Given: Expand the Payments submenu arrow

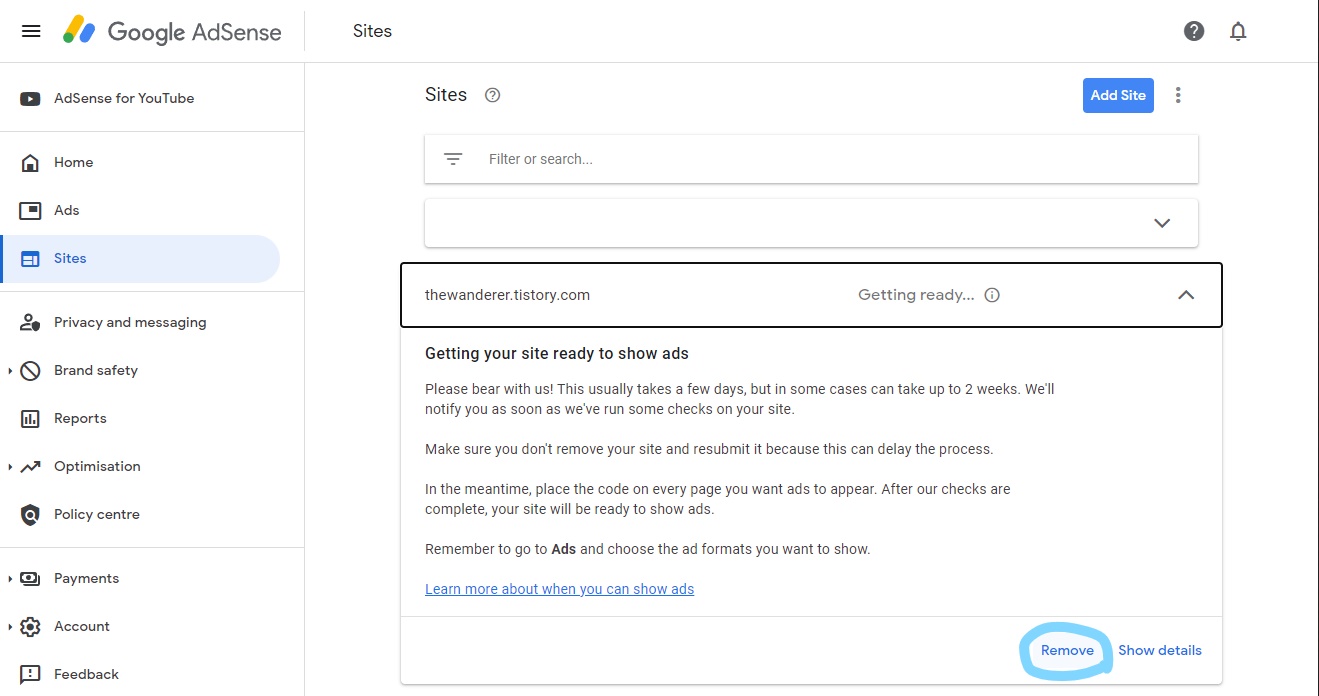Looking at the screenshot, I should [x=10, y=578].
